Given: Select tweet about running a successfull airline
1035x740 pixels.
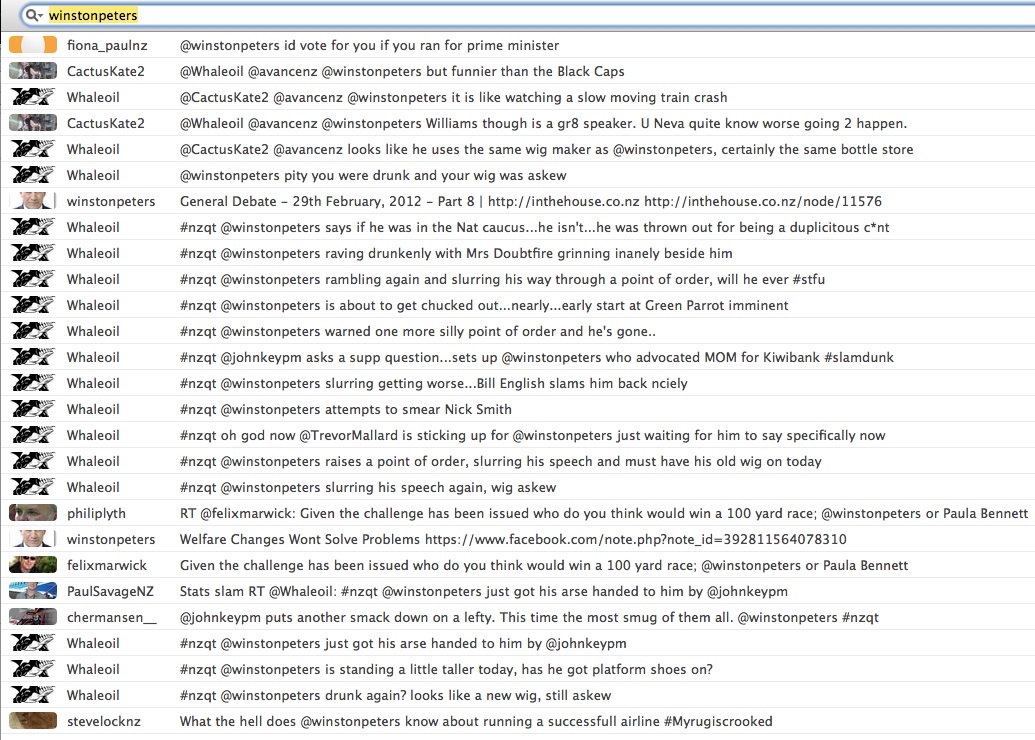Looking at the screenshot, I should tap(476, 722).
